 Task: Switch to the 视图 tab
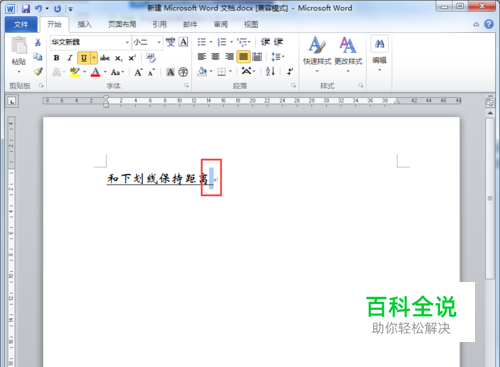(x=251, y=24)
